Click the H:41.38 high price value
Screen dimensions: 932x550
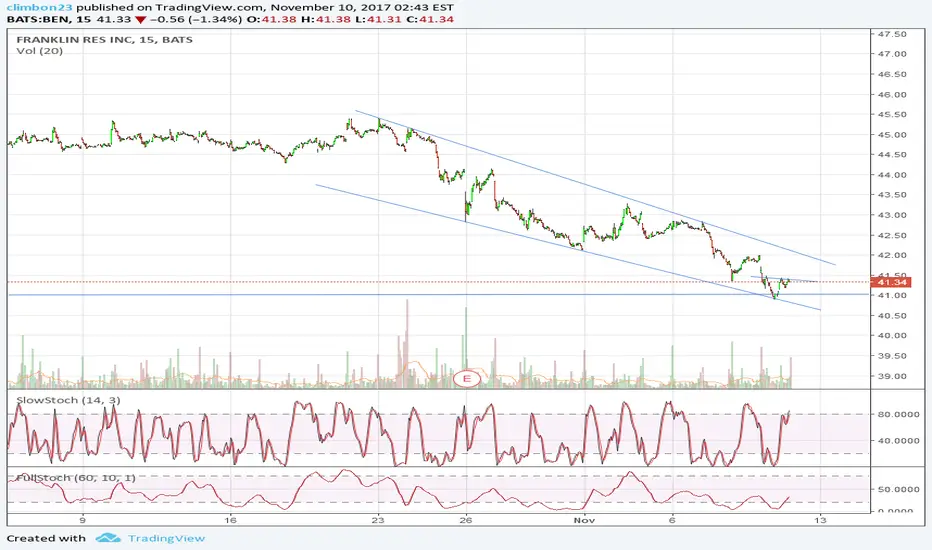tap(326, 20)
